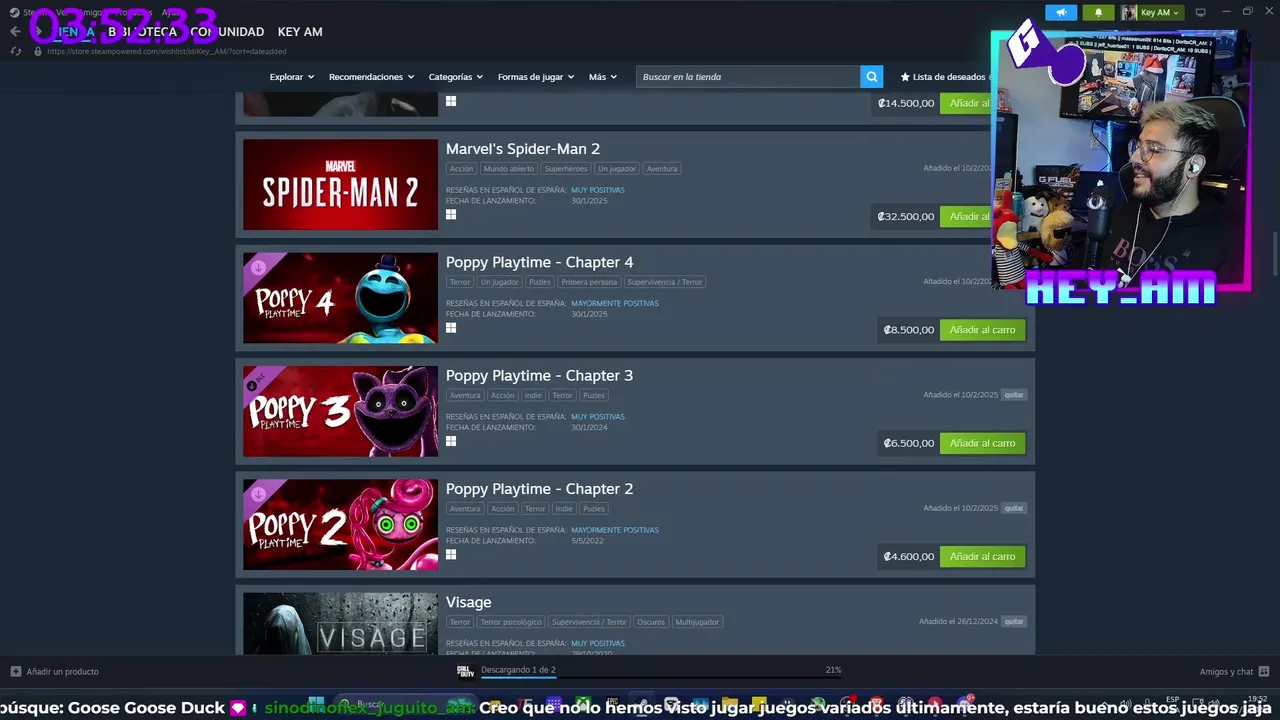Click the Mundo abierto tag on Spider-Man 2

tap(509, 169)
